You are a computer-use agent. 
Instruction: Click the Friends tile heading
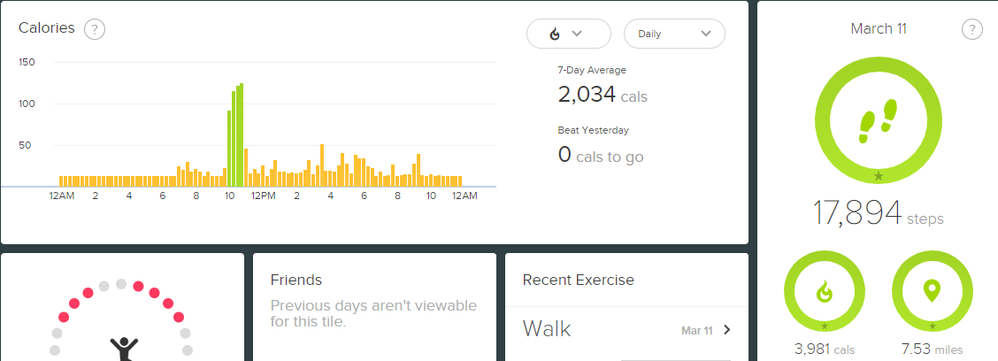296,280
